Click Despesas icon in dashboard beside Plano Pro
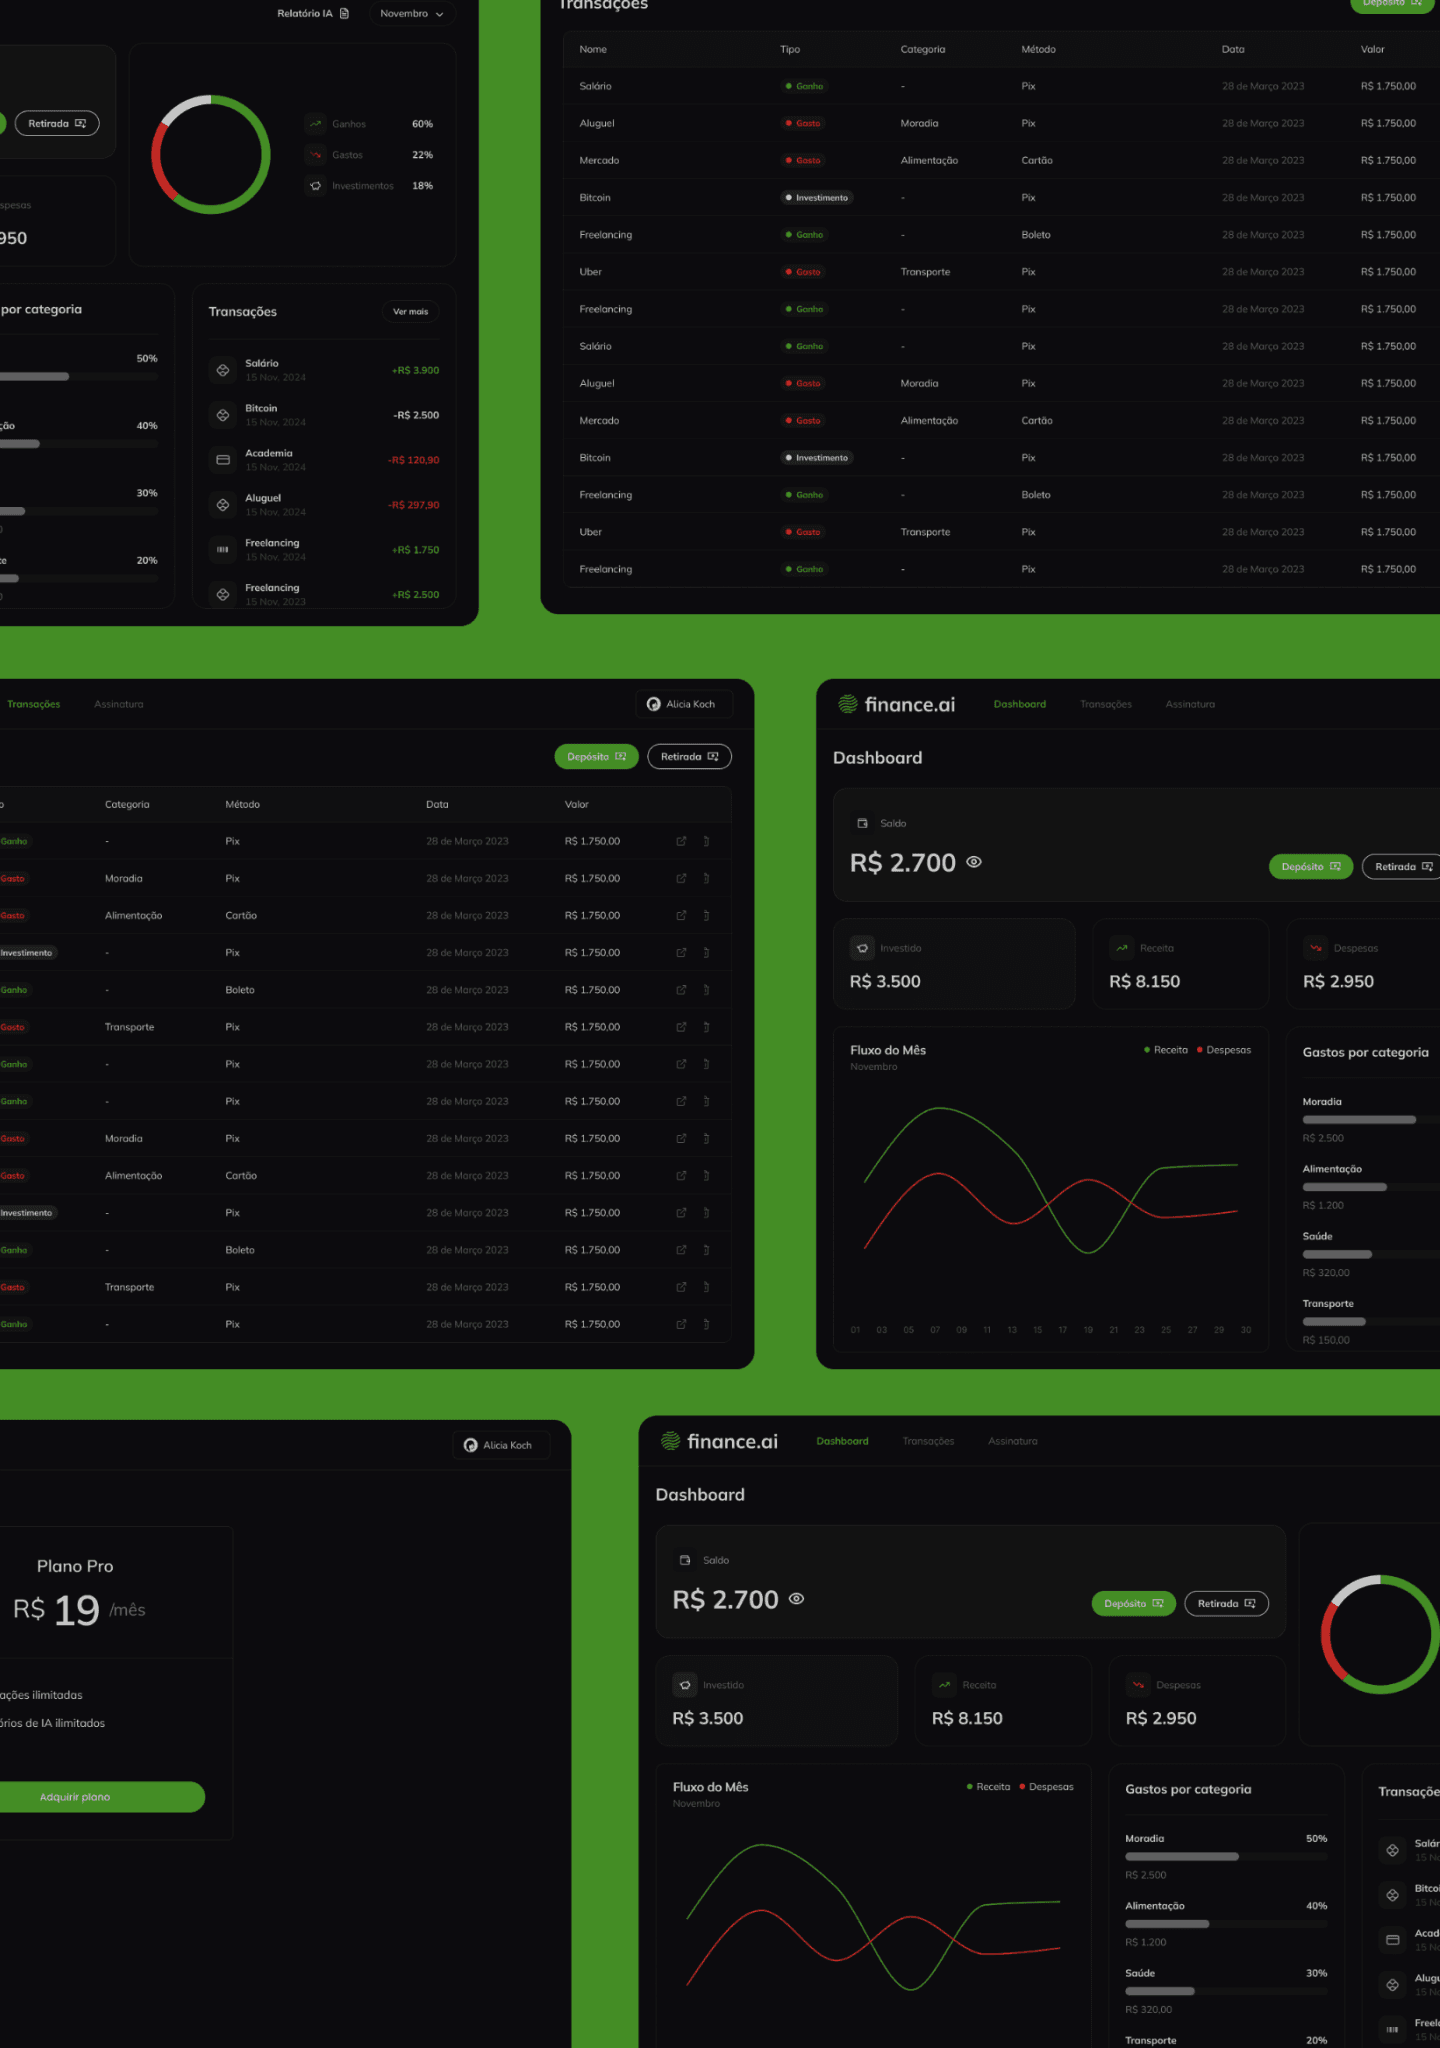The width and height of the screenshot is (1440, 2048). (1139, 1685)
